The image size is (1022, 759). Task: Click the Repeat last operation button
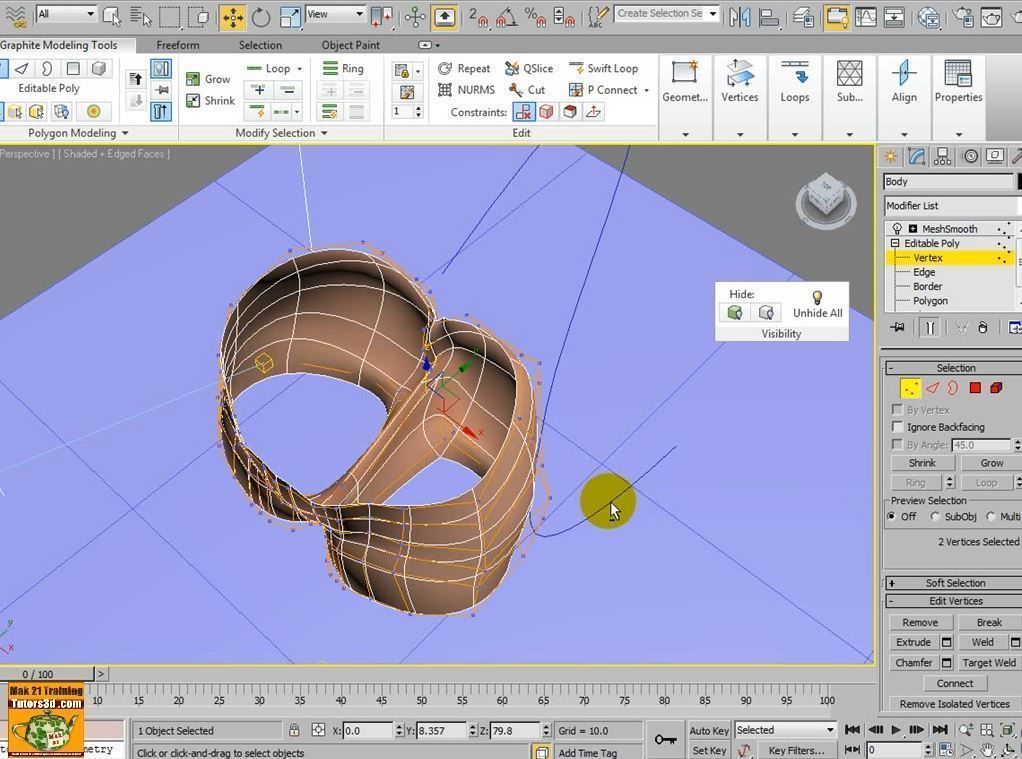tap(464, 68)
